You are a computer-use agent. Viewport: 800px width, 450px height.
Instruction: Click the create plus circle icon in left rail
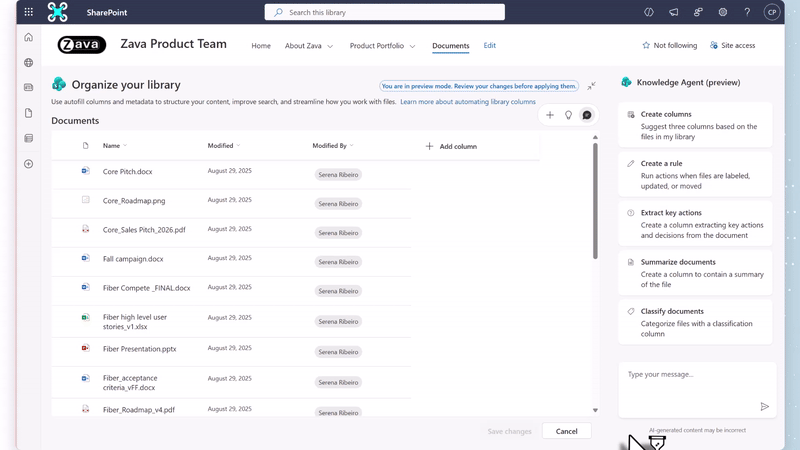(x=29, y=164)
